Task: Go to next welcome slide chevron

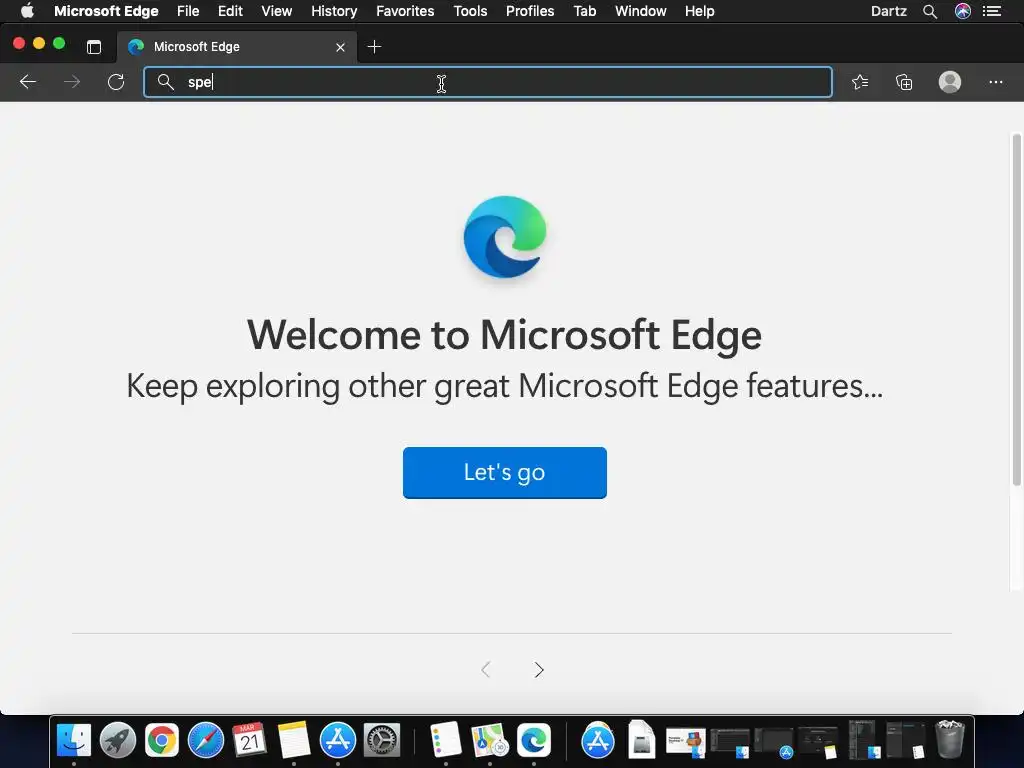Action: (x=539, y=669)
